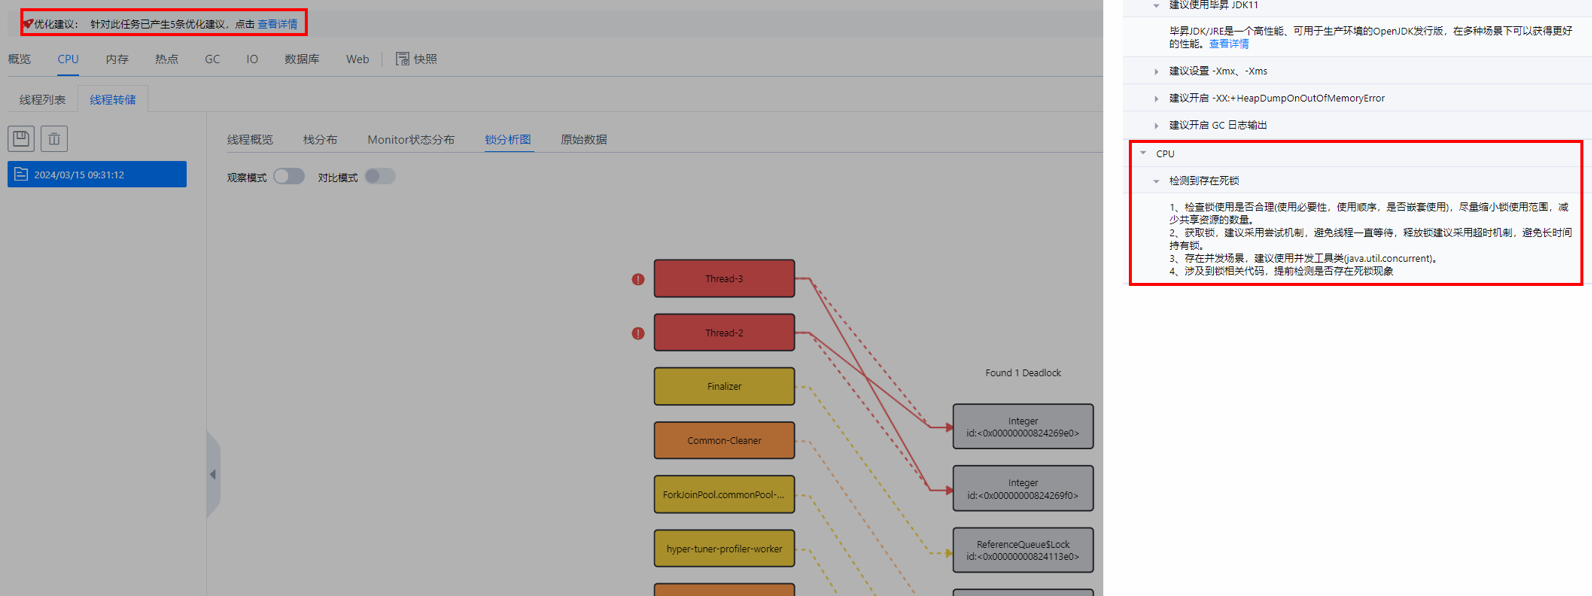Click the Integer lock node ending 824269e0
Image resolution: width=1592 pixels, height=596 pixels.
1023,427
